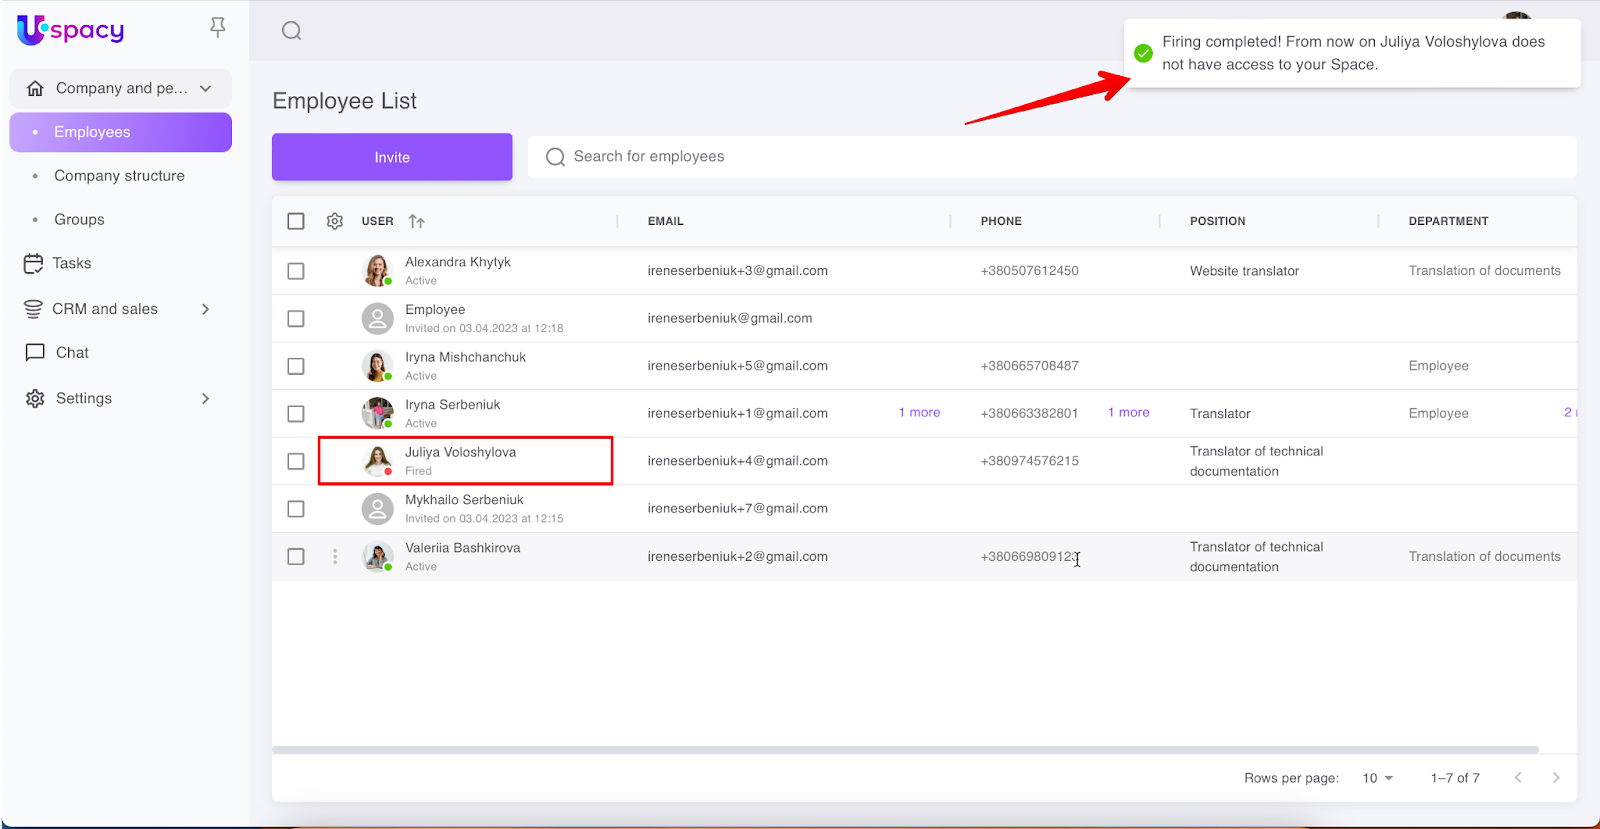Select checkbox for Juliya Voloshylova row
This screenshot has width=1600, height=829.
(296, 461)
